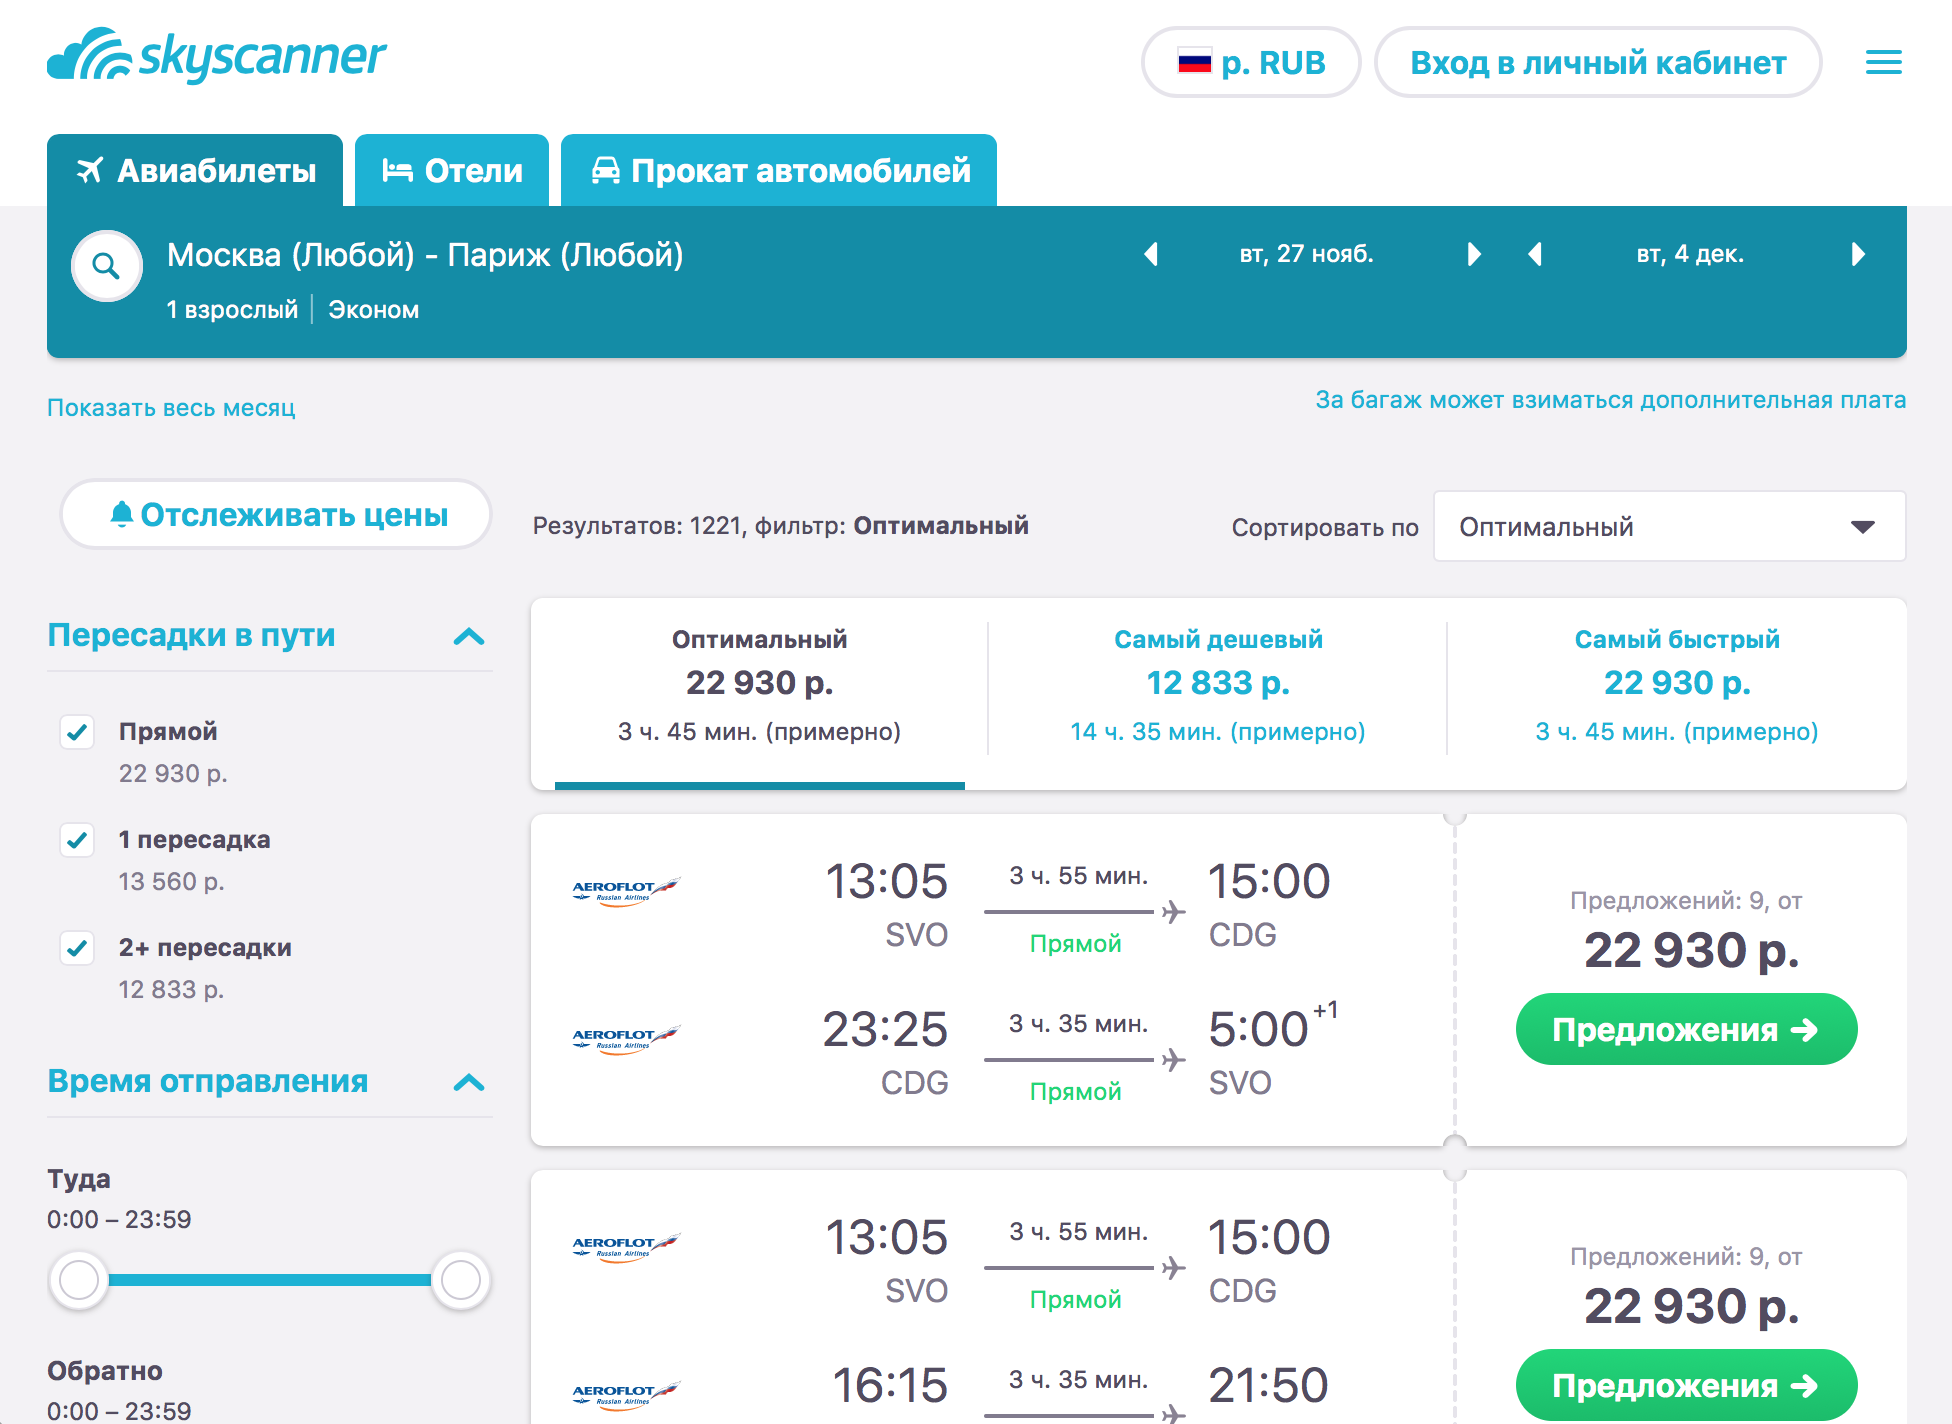Click the Обратно label

click(105, 1371)
